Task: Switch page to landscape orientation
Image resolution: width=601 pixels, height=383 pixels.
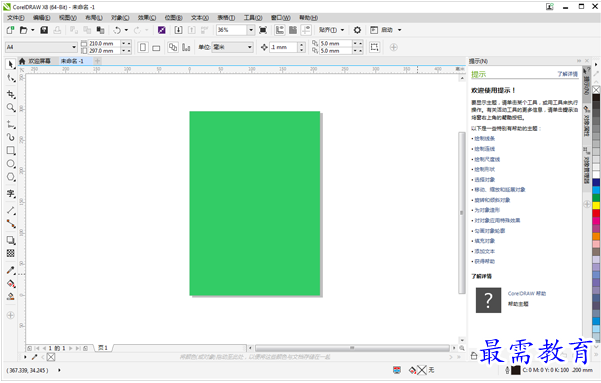Action: point(156,48)
